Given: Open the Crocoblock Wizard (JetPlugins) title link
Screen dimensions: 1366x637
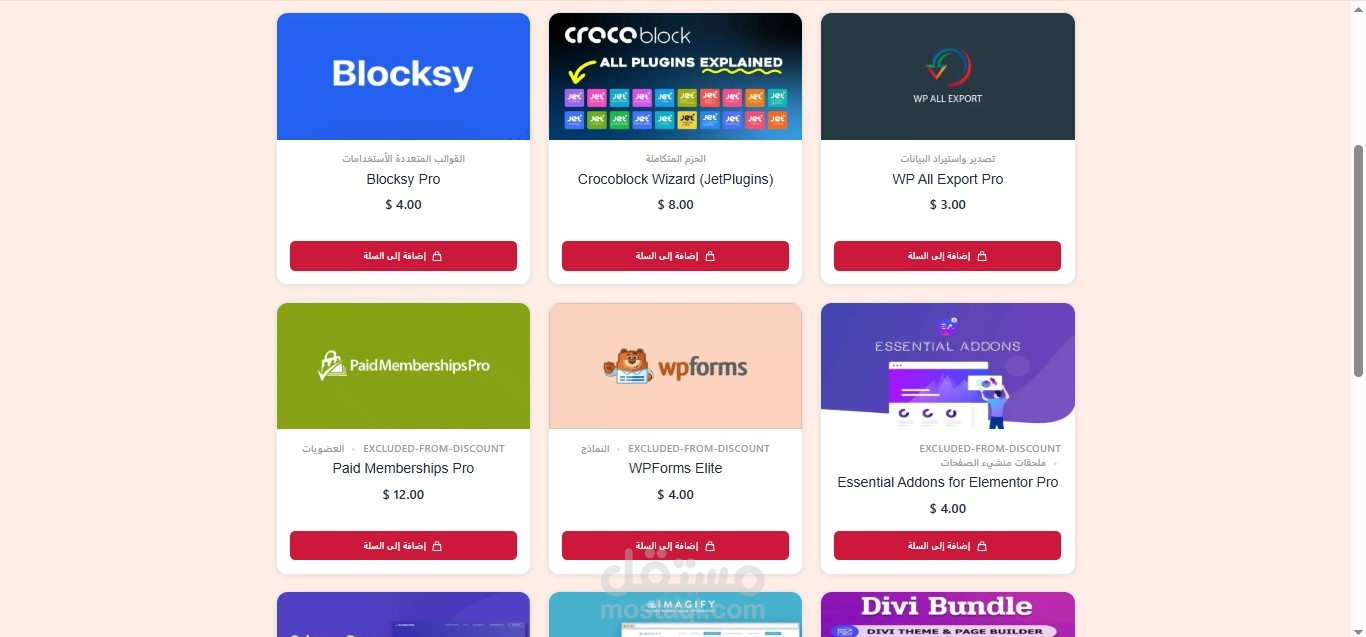Looking at the screenshot, I should click(x=675, y=179).
